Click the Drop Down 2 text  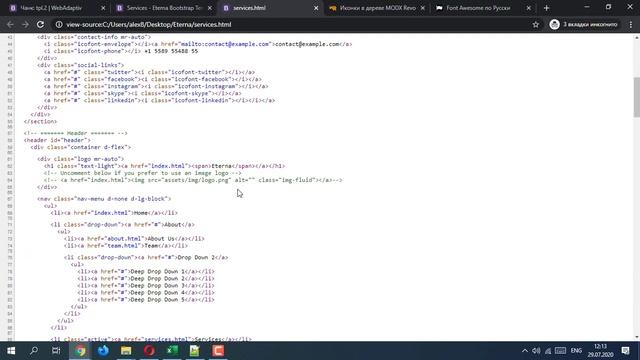tap(196, 258)
